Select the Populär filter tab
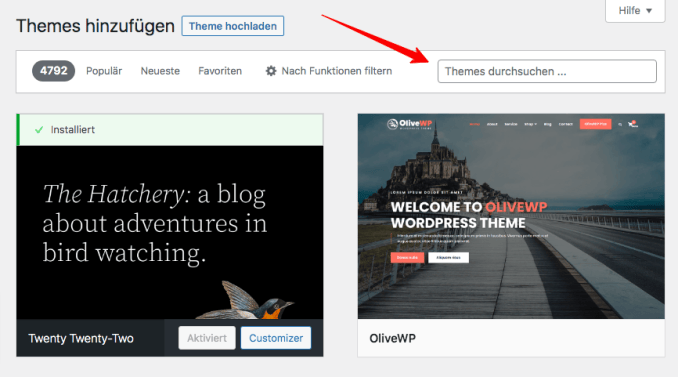The height and width of the screenshot is (377, 678). [x=104, y=71]
